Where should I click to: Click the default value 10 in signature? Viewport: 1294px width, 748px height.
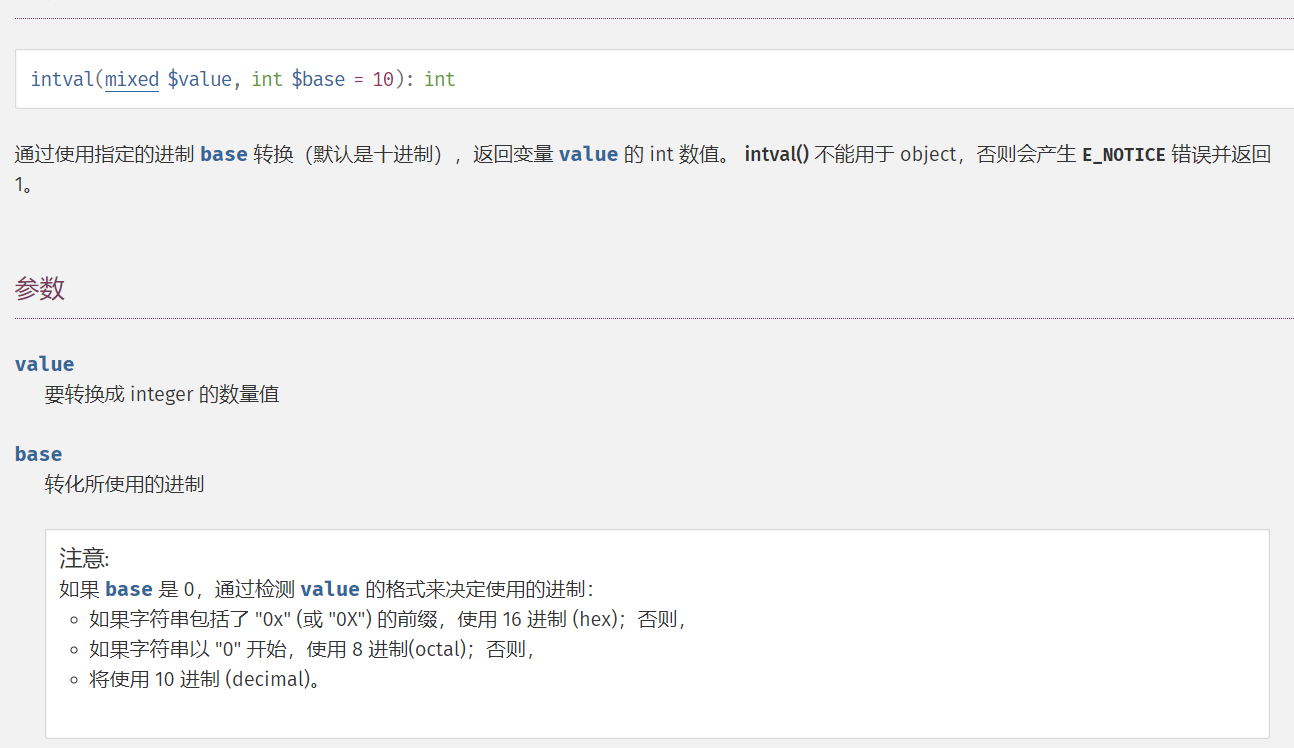[383, 79]
